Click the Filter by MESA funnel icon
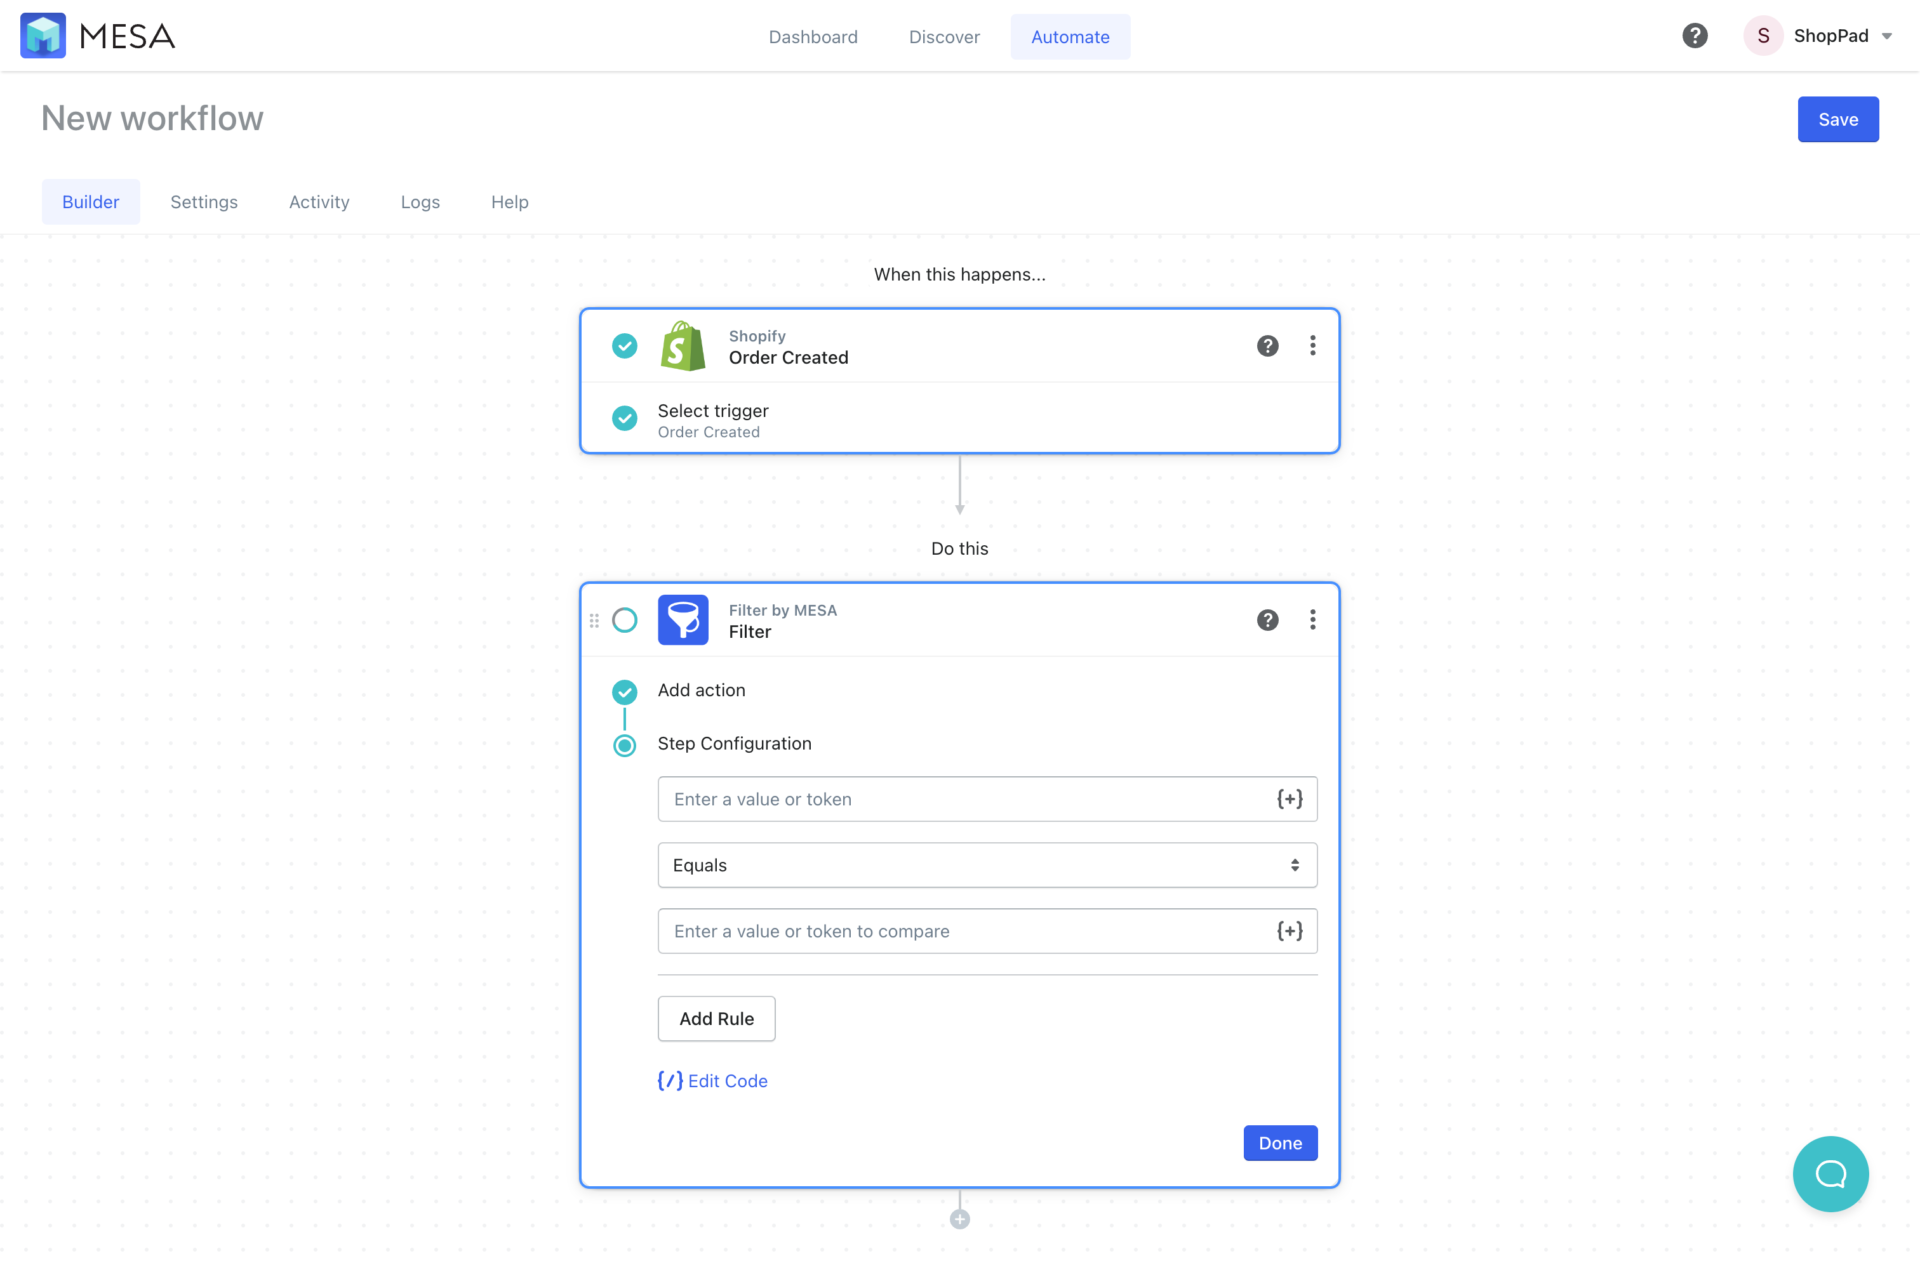 point(683,620)
